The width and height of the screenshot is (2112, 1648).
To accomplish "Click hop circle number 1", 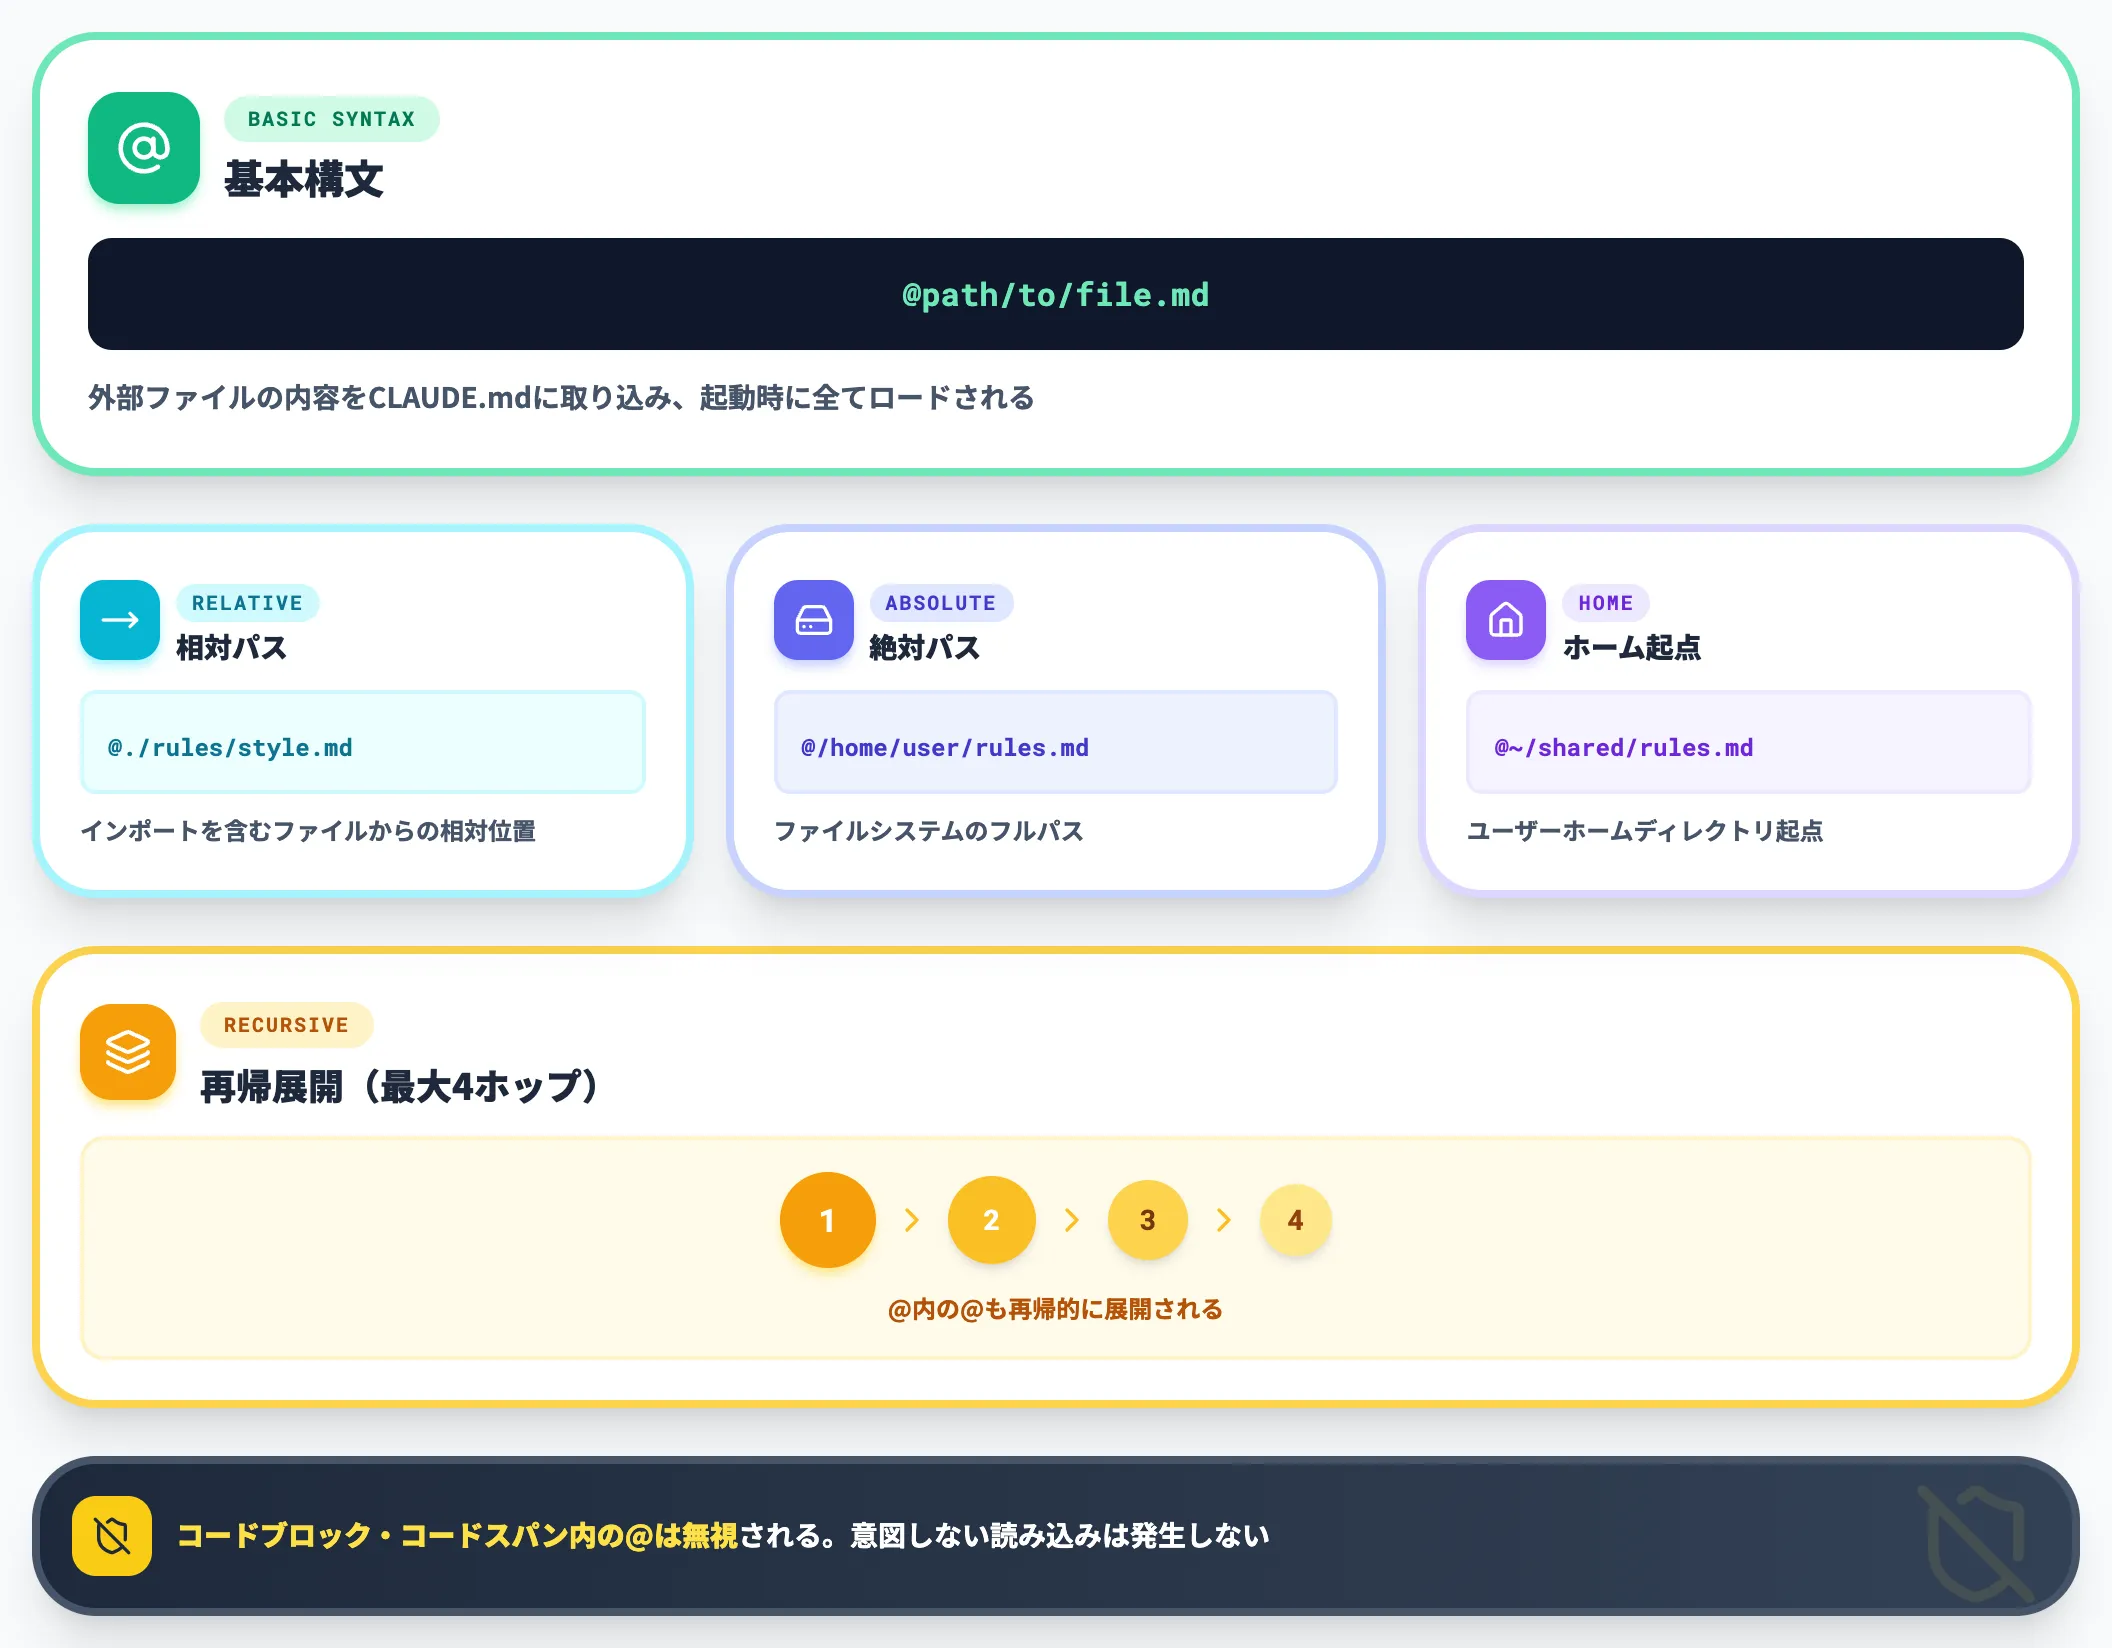I will (828, 1220).
